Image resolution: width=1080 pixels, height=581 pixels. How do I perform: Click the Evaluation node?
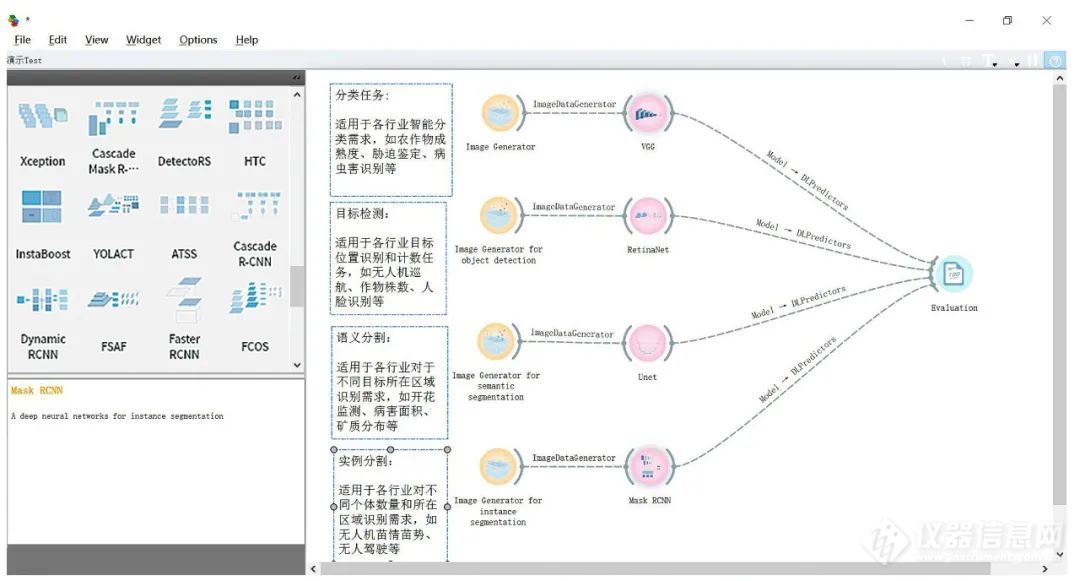(954, 274)
